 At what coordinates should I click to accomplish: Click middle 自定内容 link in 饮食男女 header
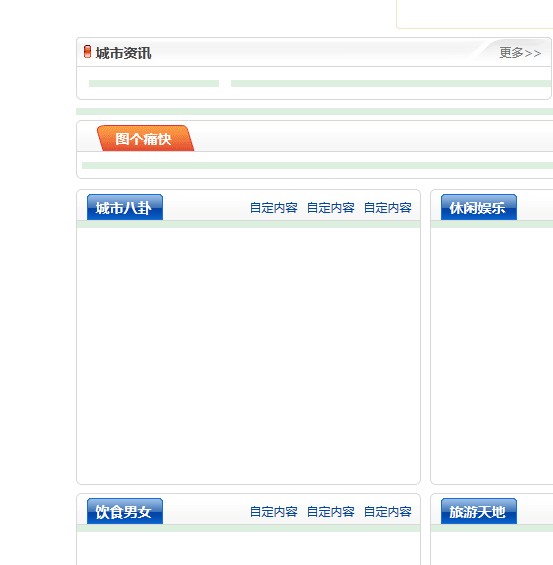330,512
